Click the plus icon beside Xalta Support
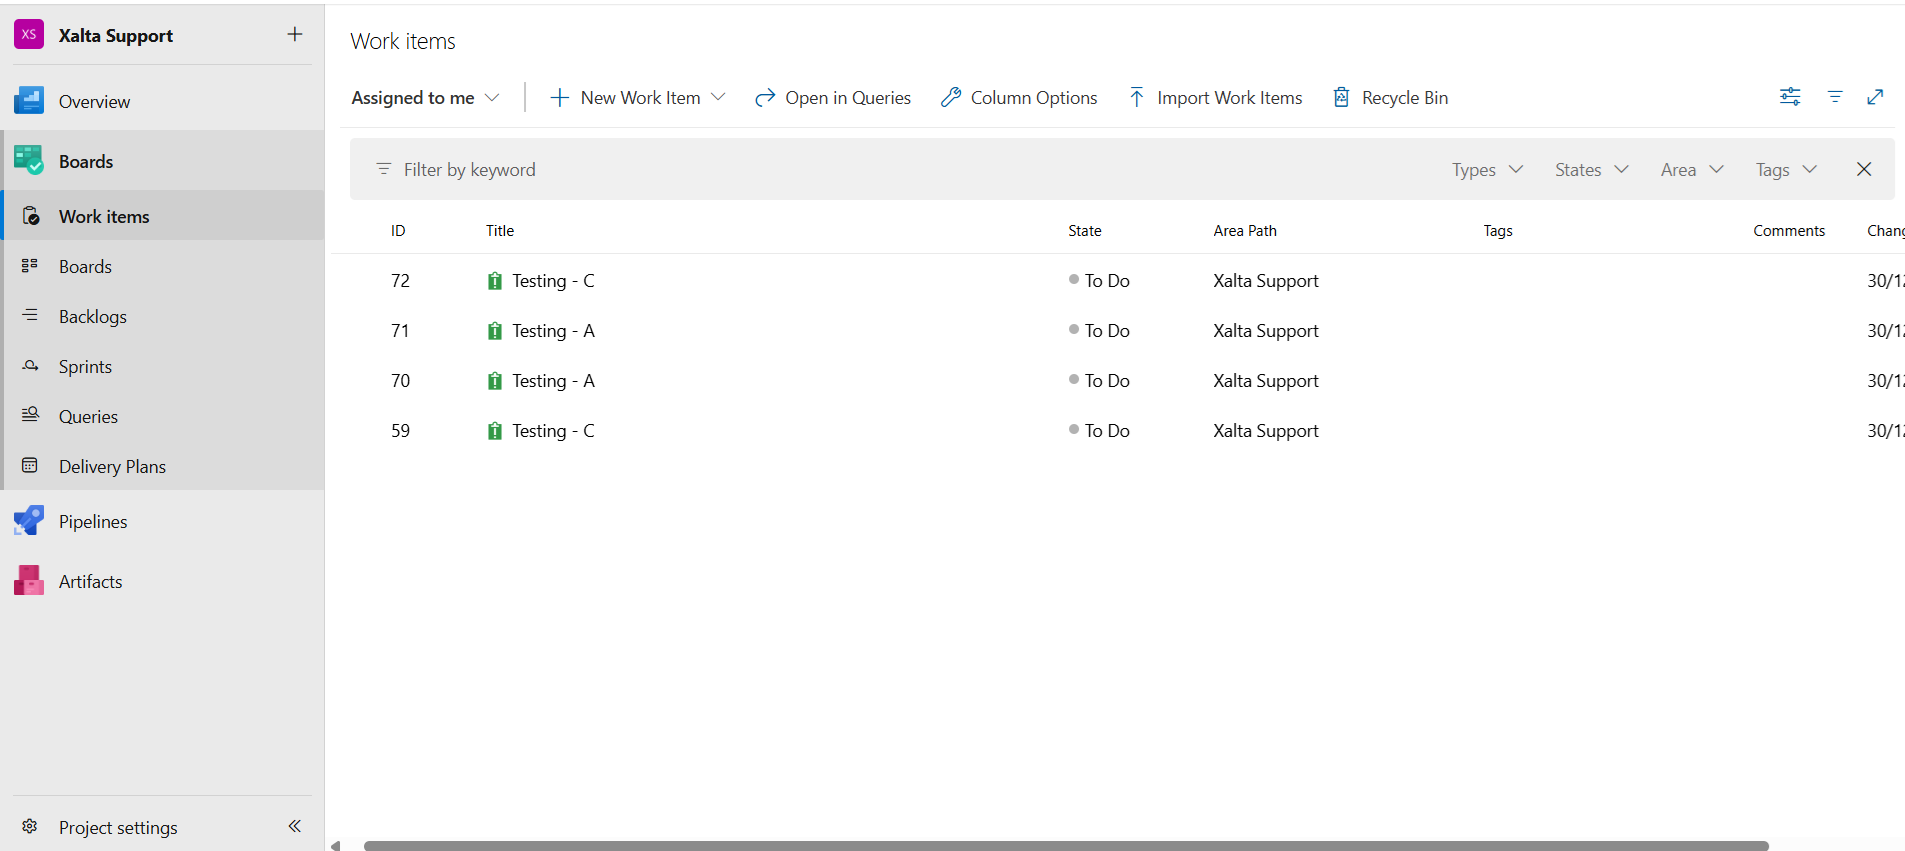Screen dimensions: 1905x851 click(x=295, y=35)
